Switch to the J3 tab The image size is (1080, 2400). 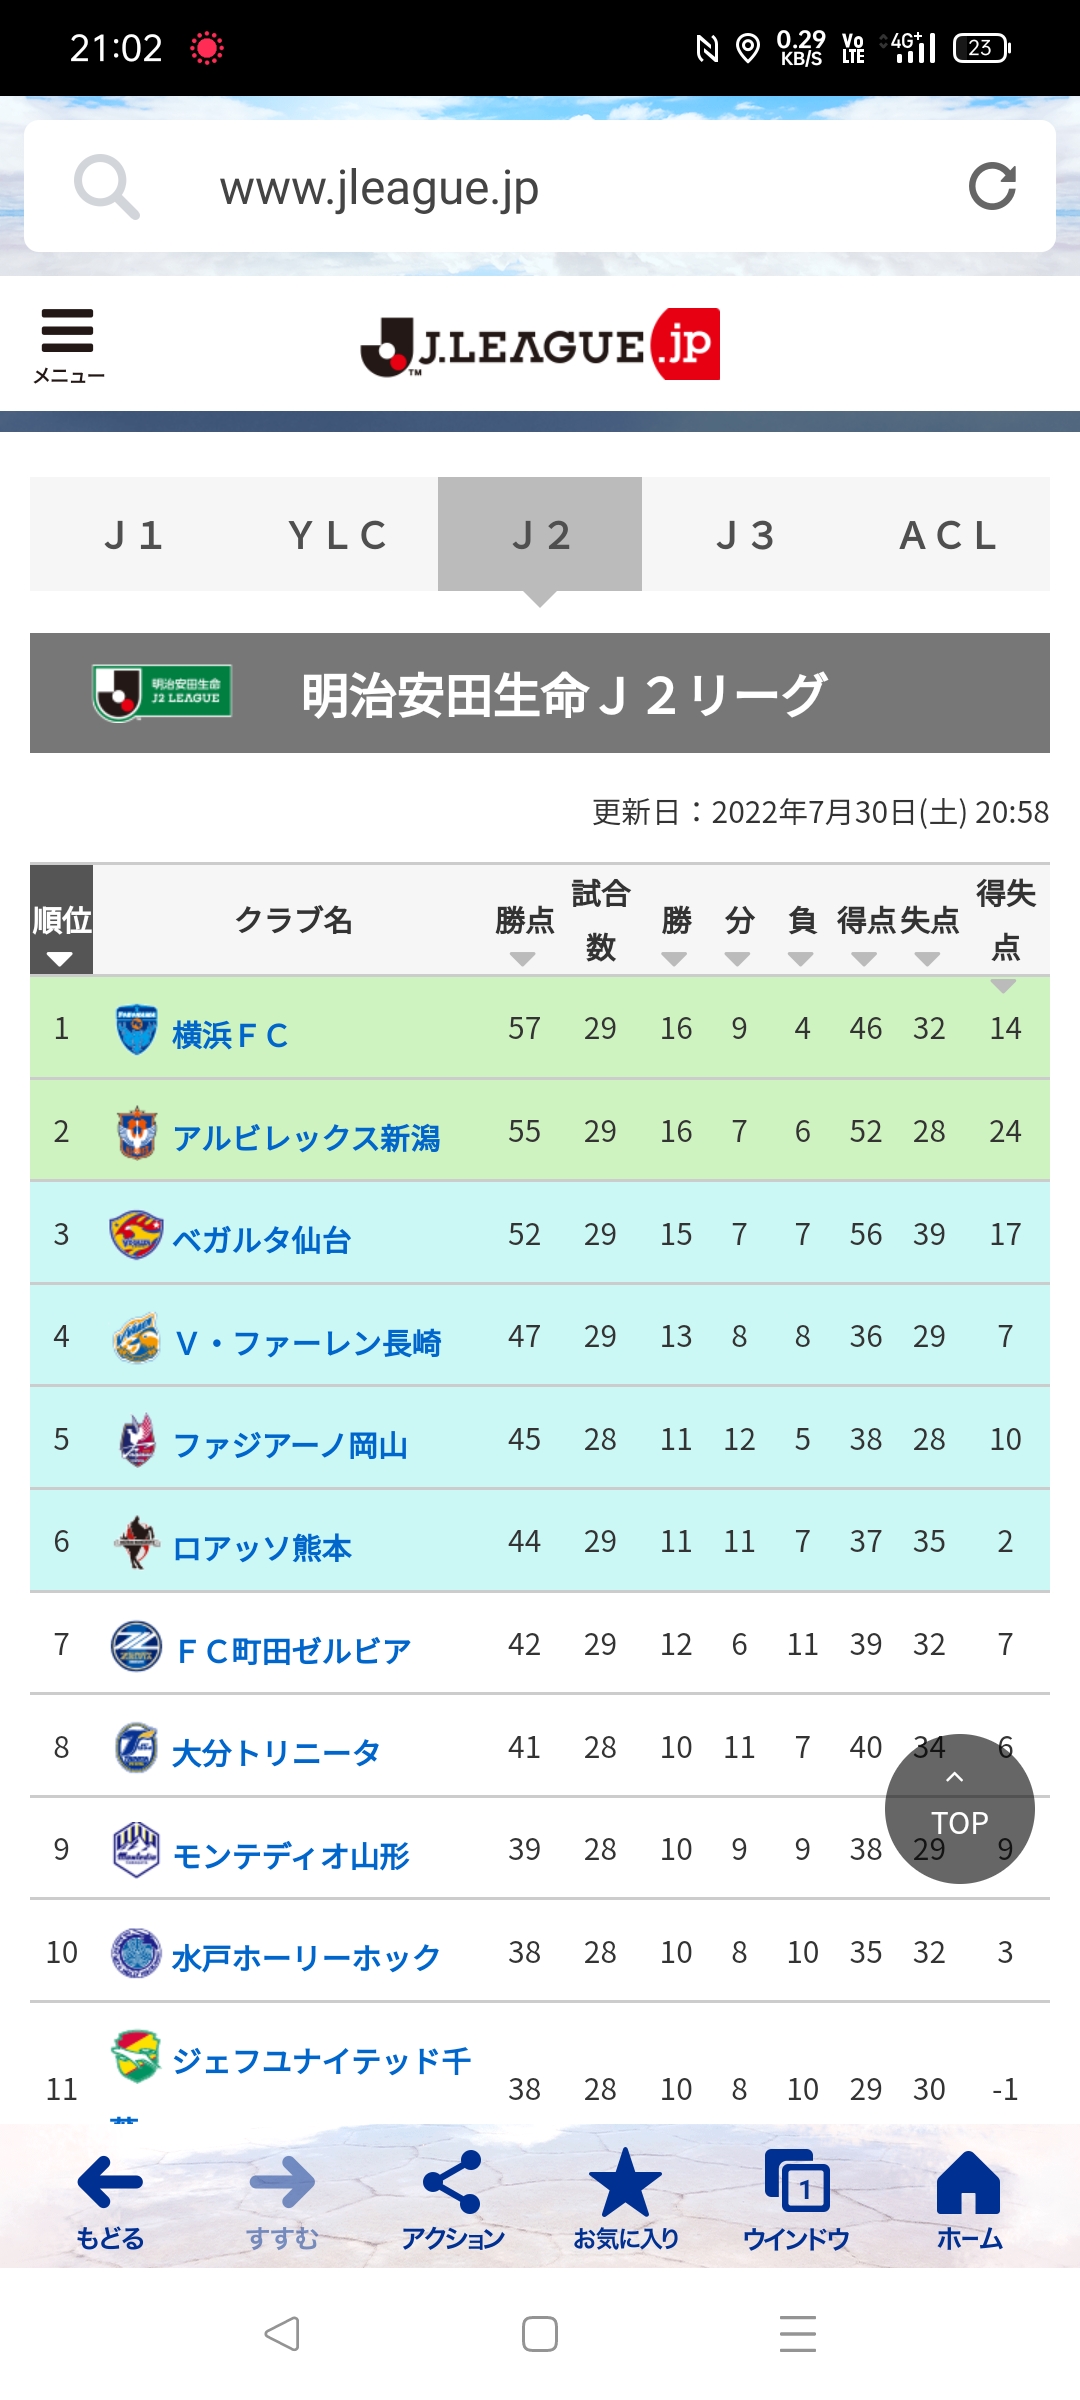[x=745, y=535]
